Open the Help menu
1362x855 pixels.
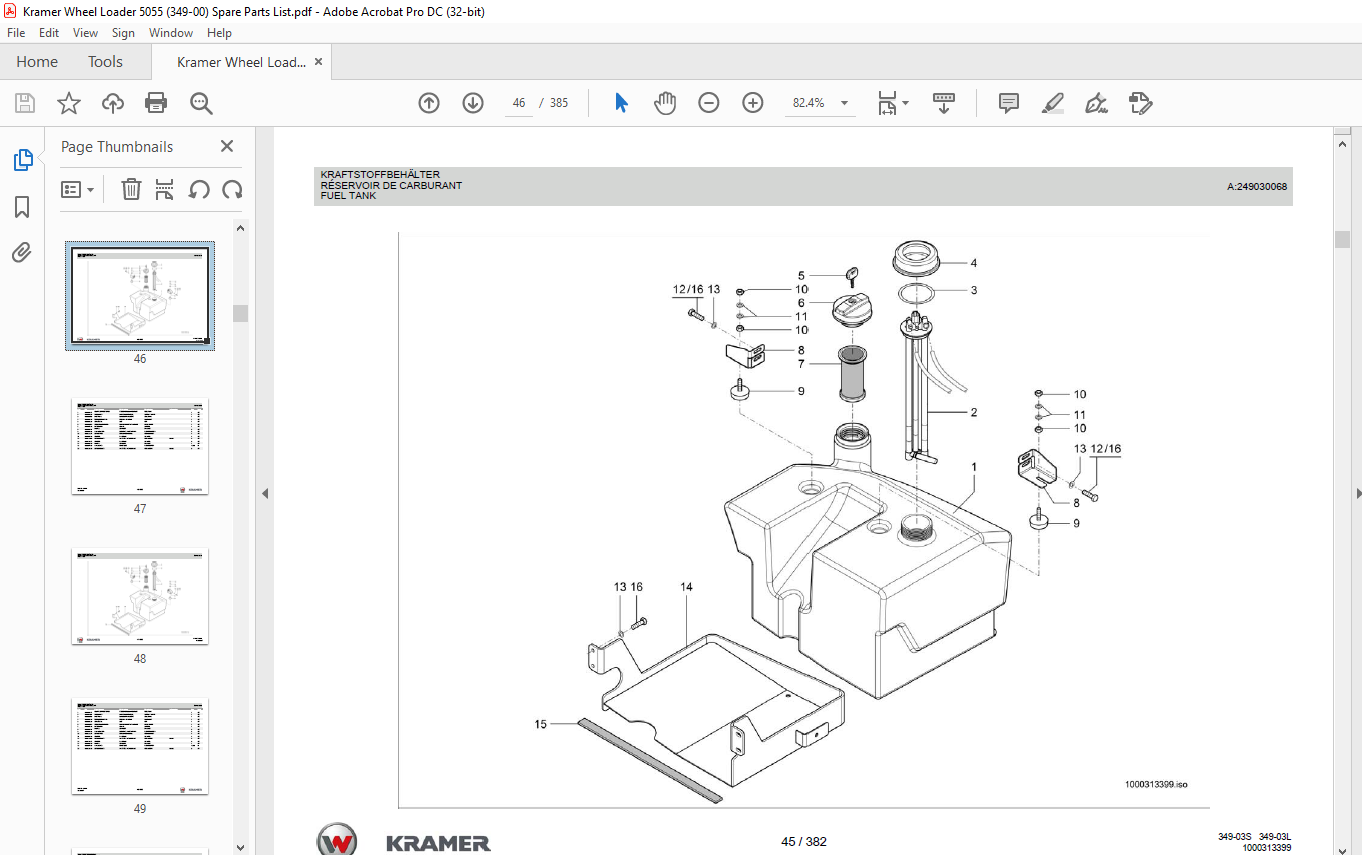[x=219, y=33]
